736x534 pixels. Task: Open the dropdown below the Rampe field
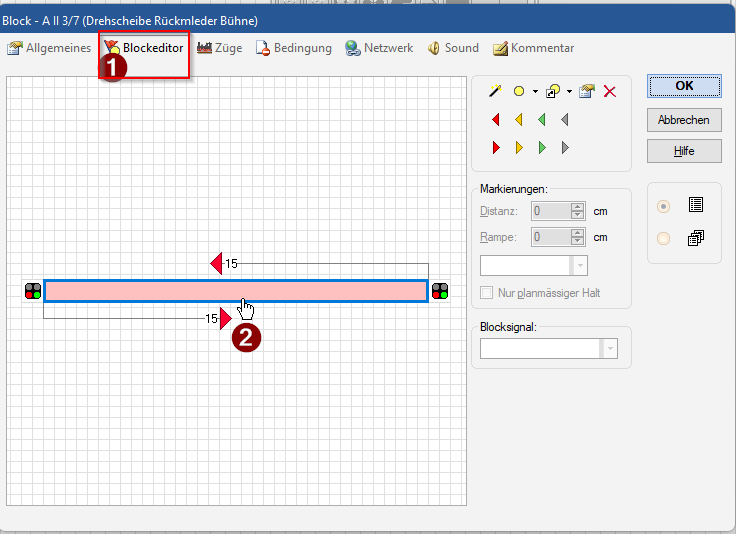click(579, 265)
